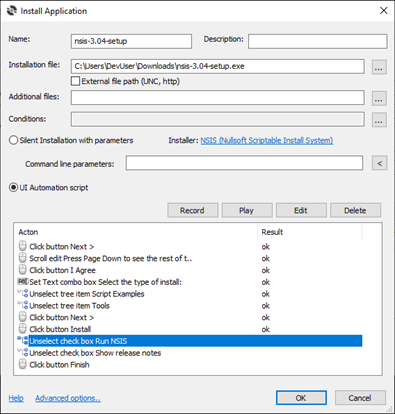Click the Install Application title bar icon
Screen dimensions: 395x414
point(12,11)
